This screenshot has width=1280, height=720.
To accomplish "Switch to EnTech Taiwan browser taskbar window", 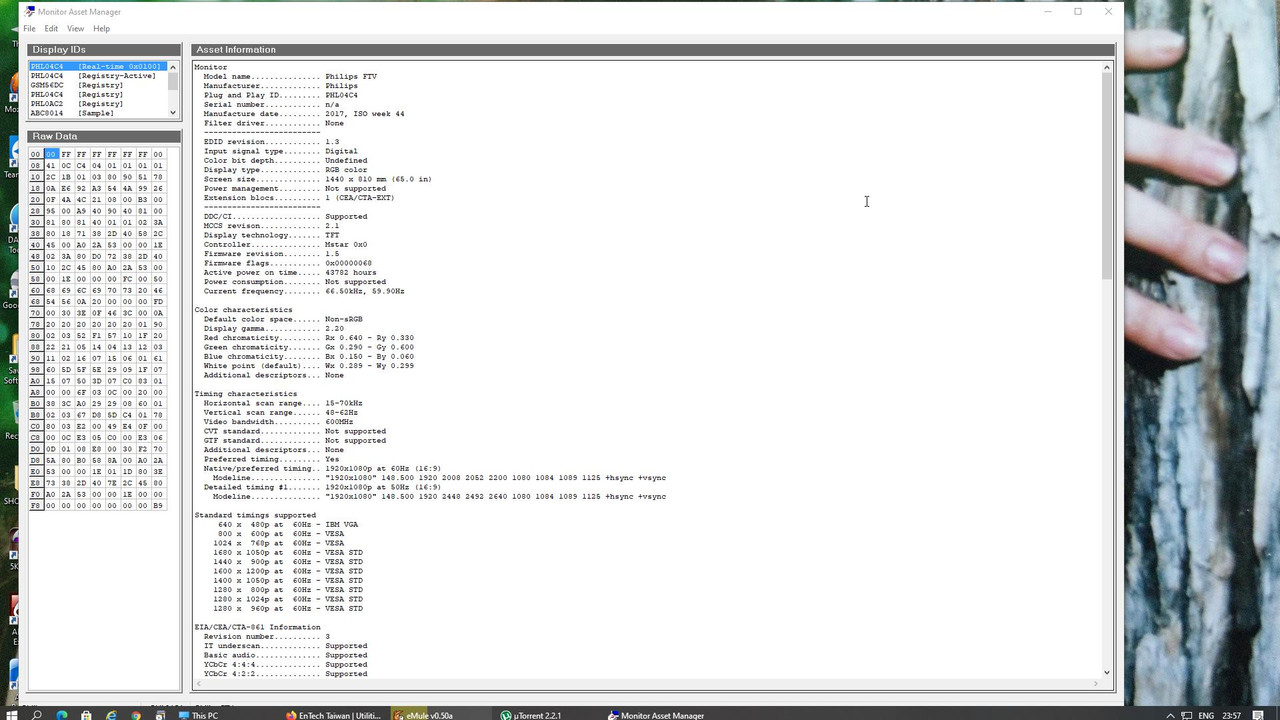I will coord(333,715).
